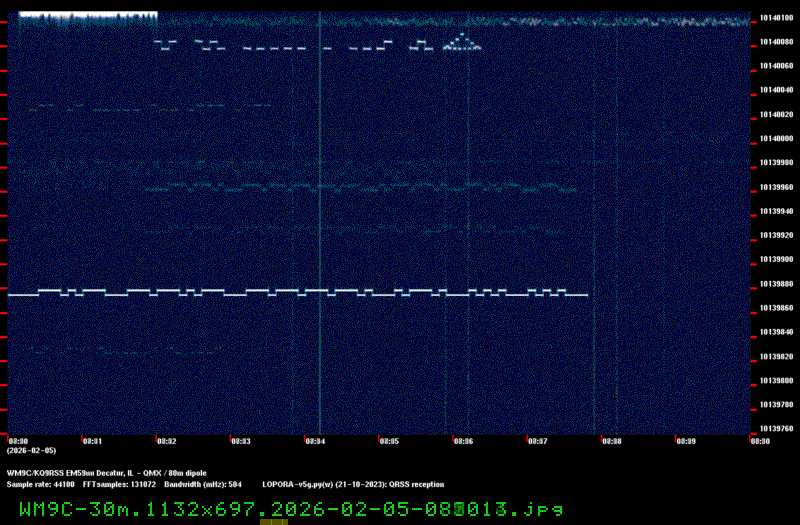Click the Sample rate: 44100 text

pyautogui.click(x=41, y=484)
